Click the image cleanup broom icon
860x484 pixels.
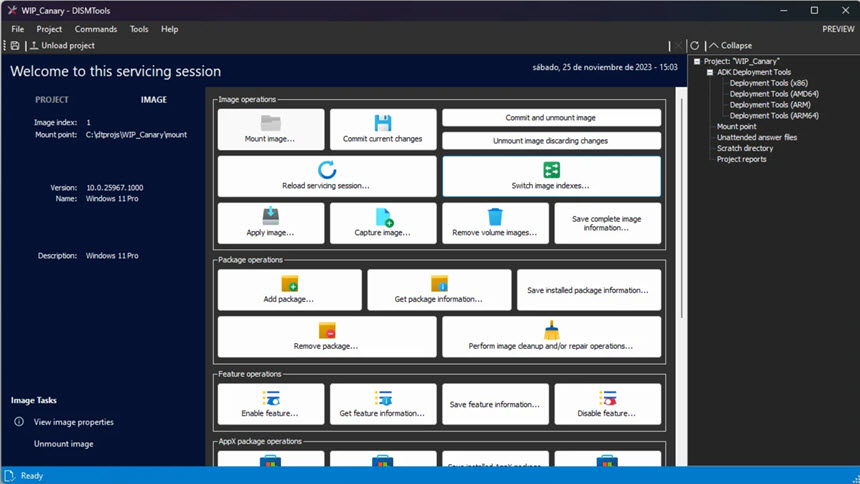[x=551, y=330]
